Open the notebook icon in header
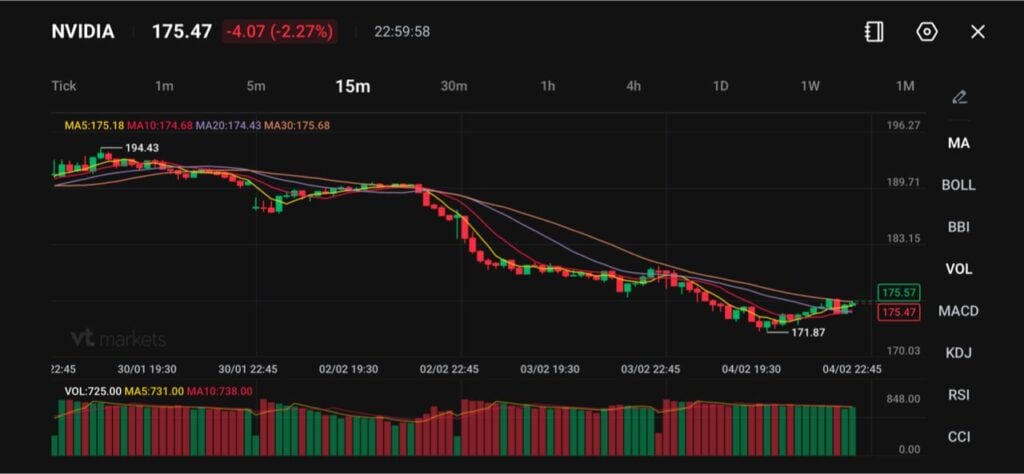This screenshot has width=1024, height=474. pos(874,32)
